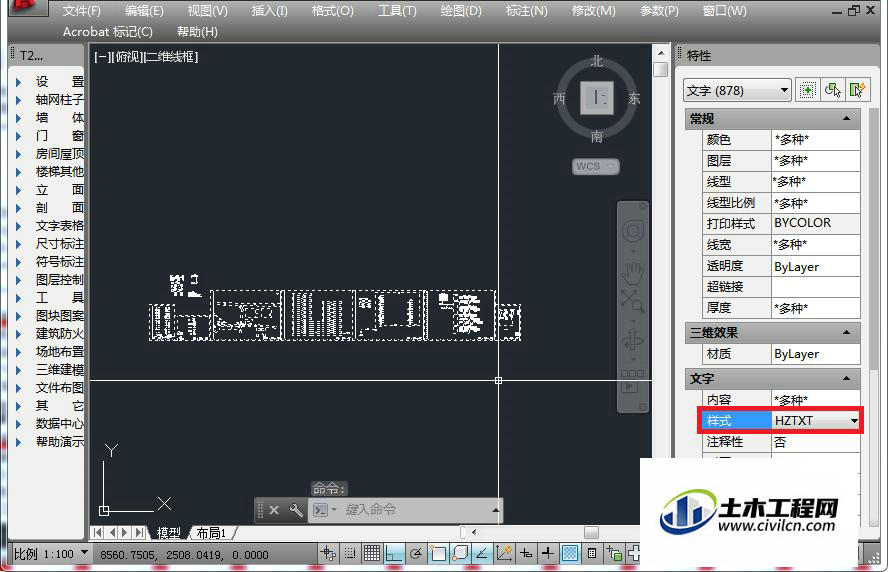Image resolution: width=888 pixels, height=572 pixels.
Task: Activate Zoom Extents on navigation bar
Action: click(x=633, y=301)
